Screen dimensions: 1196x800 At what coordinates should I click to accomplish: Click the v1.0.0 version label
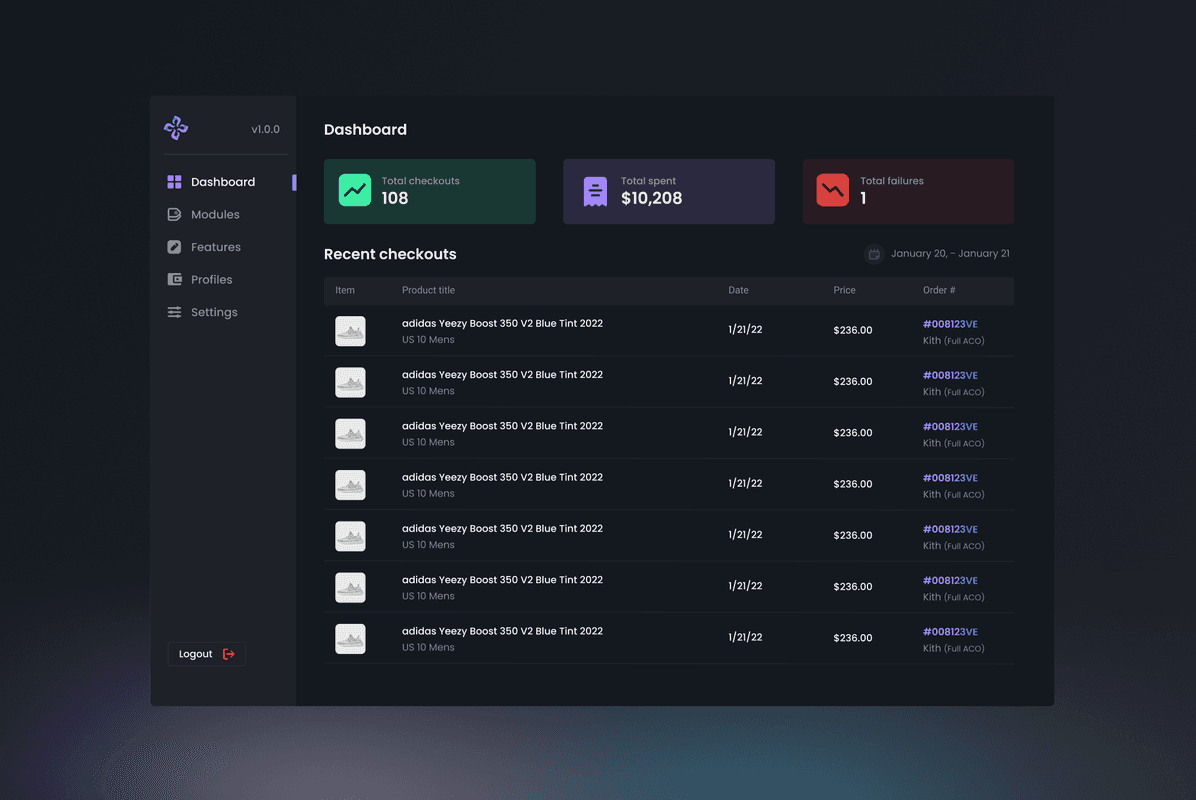tap(266, 128)
